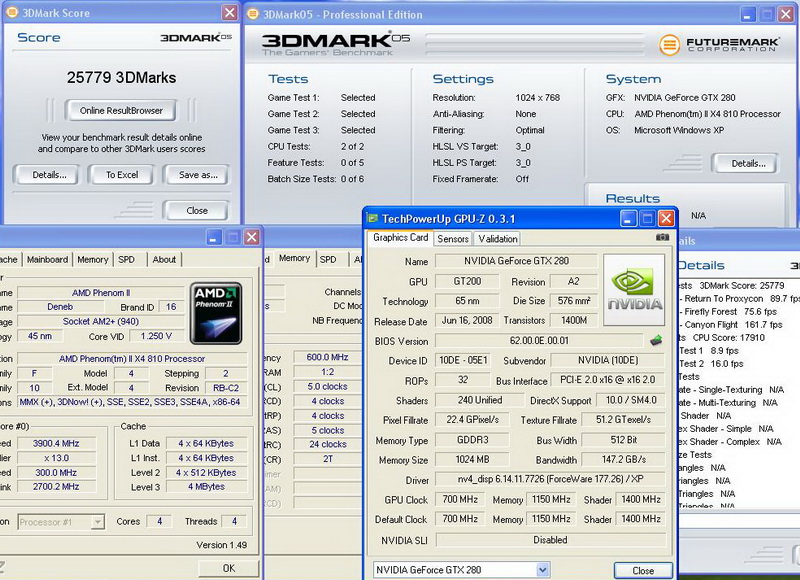The height and width of the screenshot is (580, 800).
Task: Click the Close button in GPU-Z
Action: pyautogui.click(x=643, y=570)
